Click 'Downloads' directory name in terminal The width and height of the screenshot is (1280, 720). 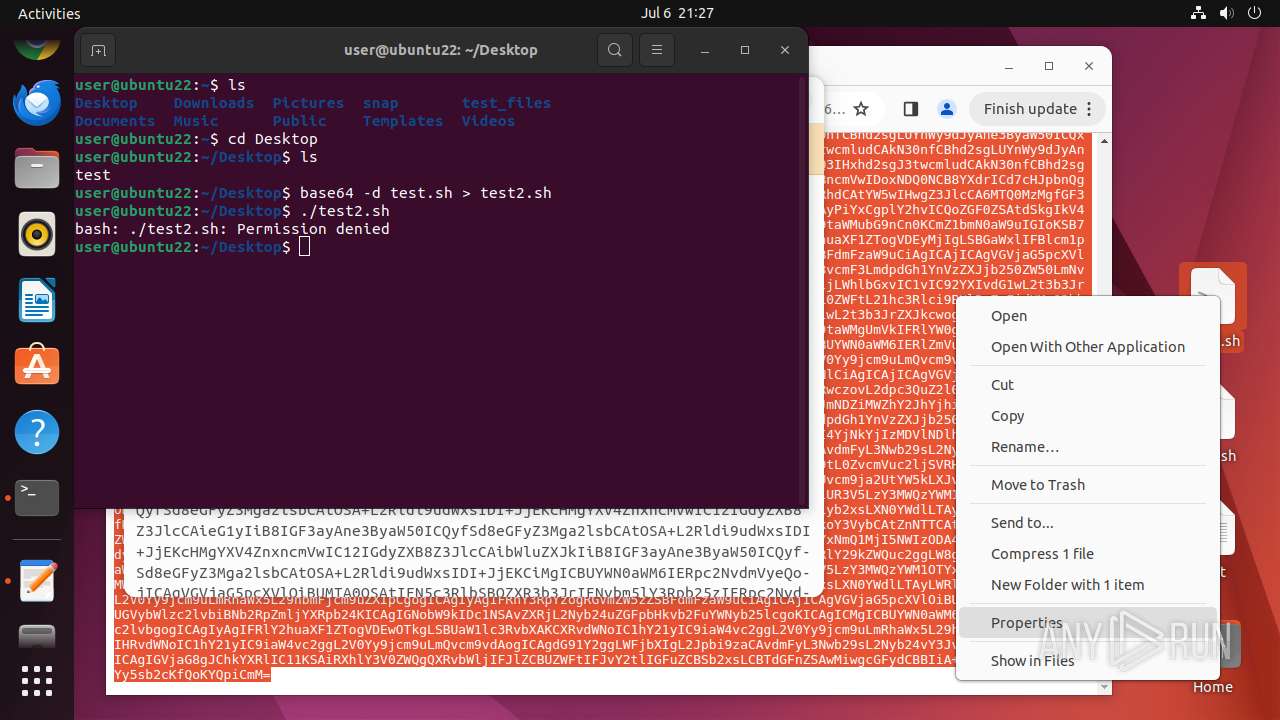[x=214, y=103]
